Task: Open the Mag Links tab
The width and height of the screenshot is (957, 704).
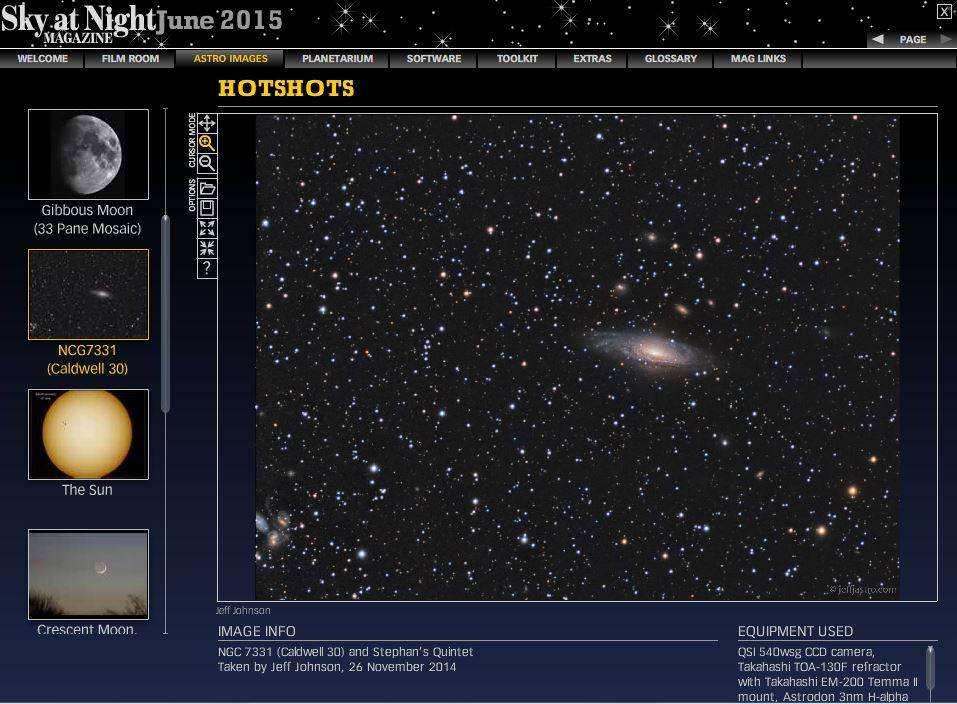Action: (758, 59)
